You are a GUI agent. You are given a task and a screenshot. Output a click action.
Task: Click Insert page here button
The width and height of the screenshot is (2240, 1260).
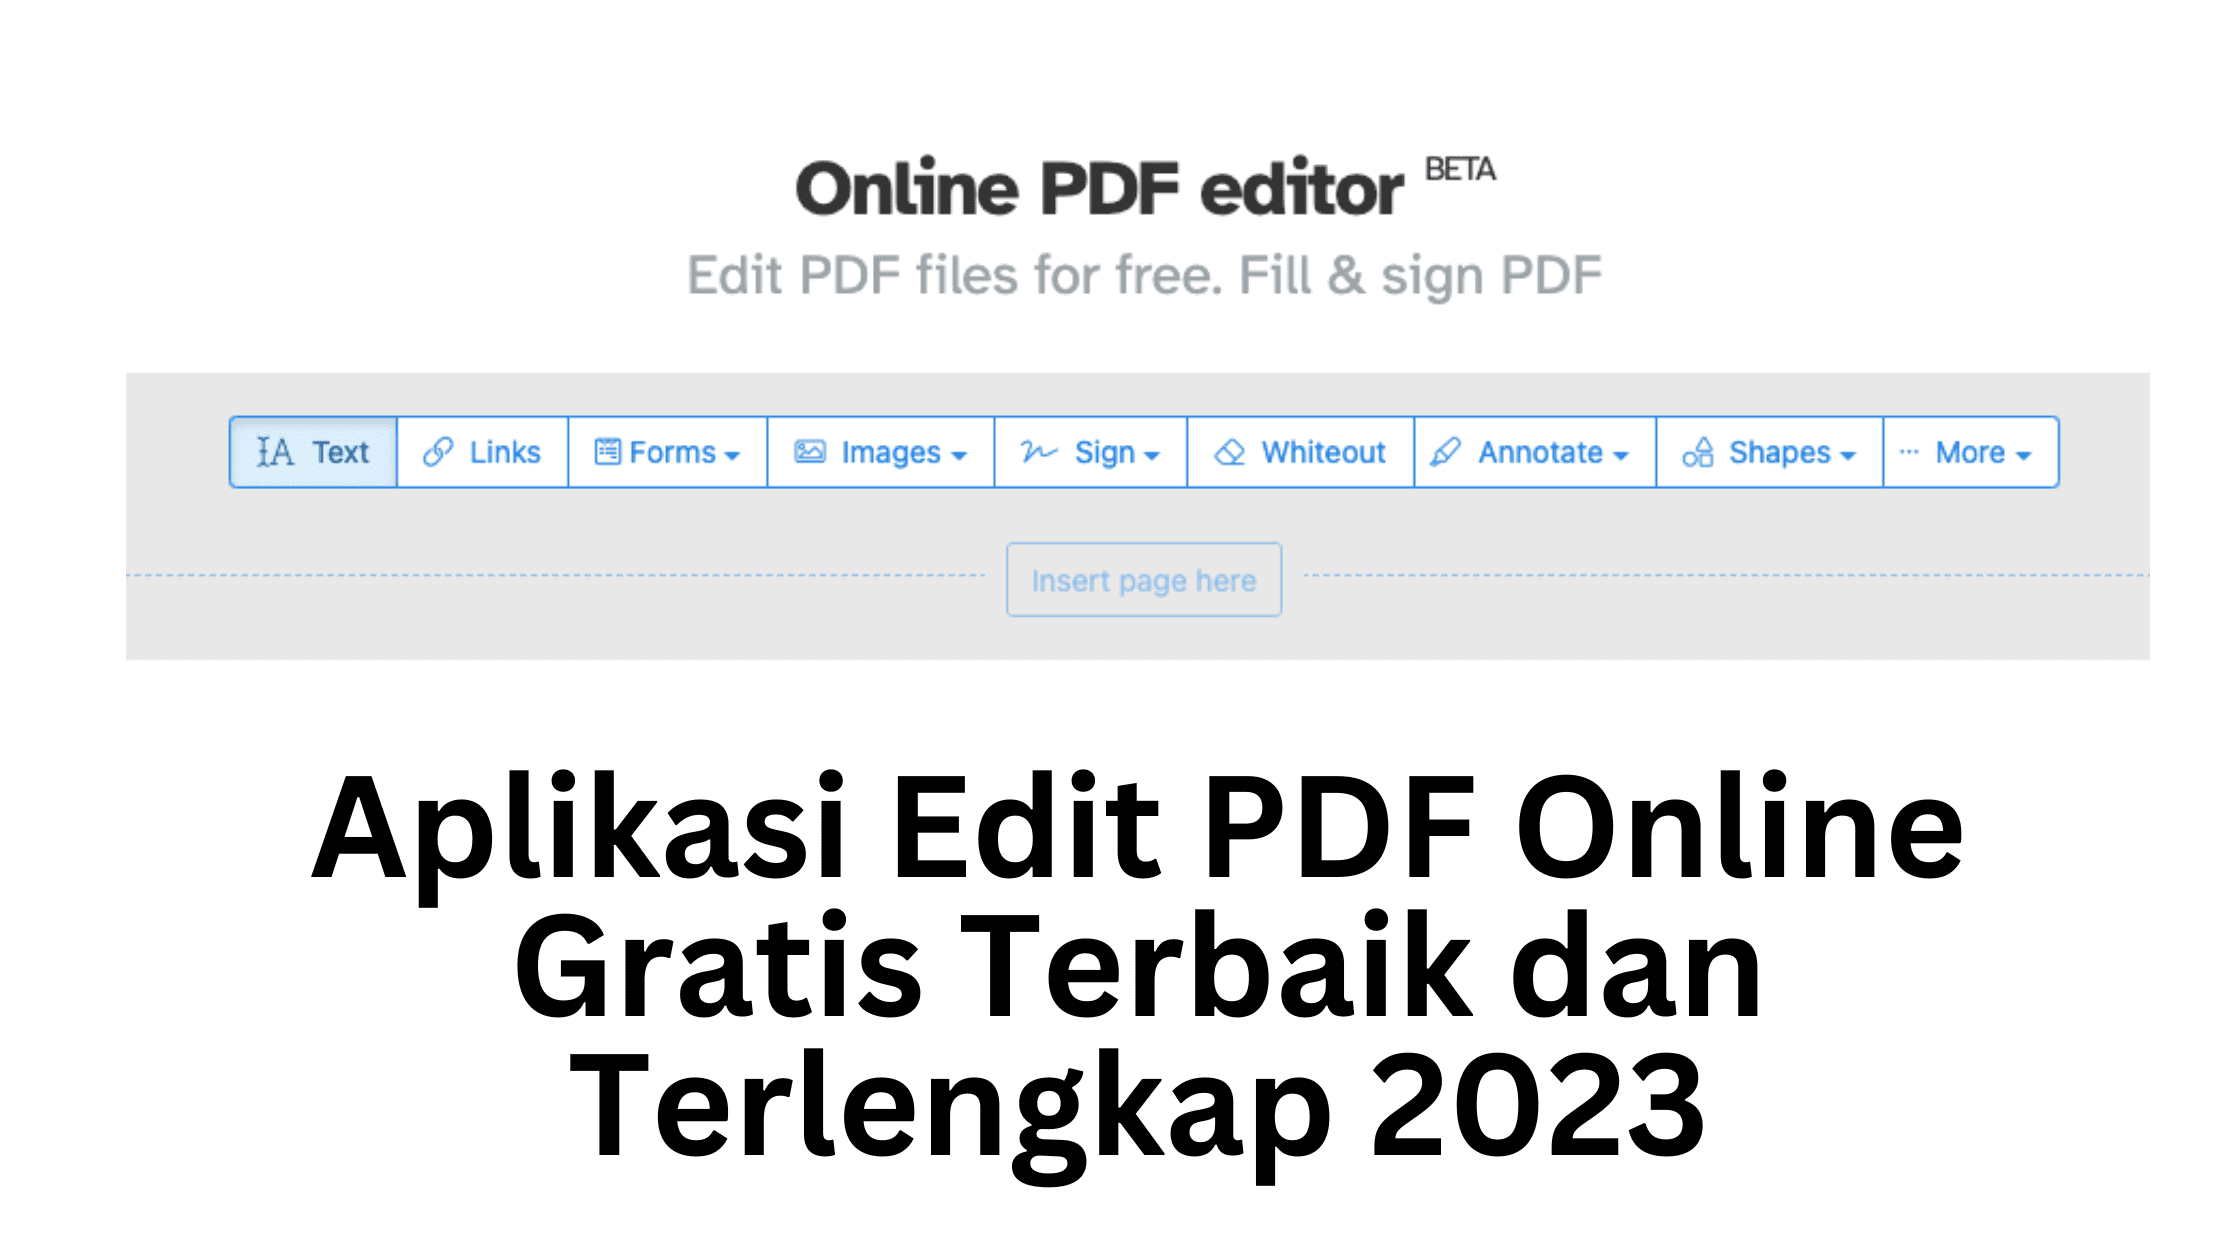[x=1145, y=582]
